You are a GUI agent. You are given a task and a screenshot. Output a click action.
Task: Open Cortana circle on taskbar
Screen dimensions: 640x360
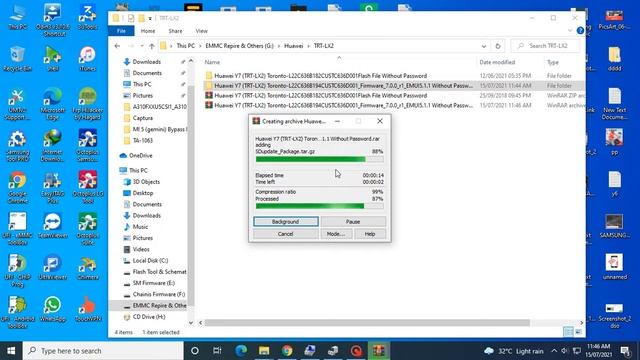[x=195, y=351]
